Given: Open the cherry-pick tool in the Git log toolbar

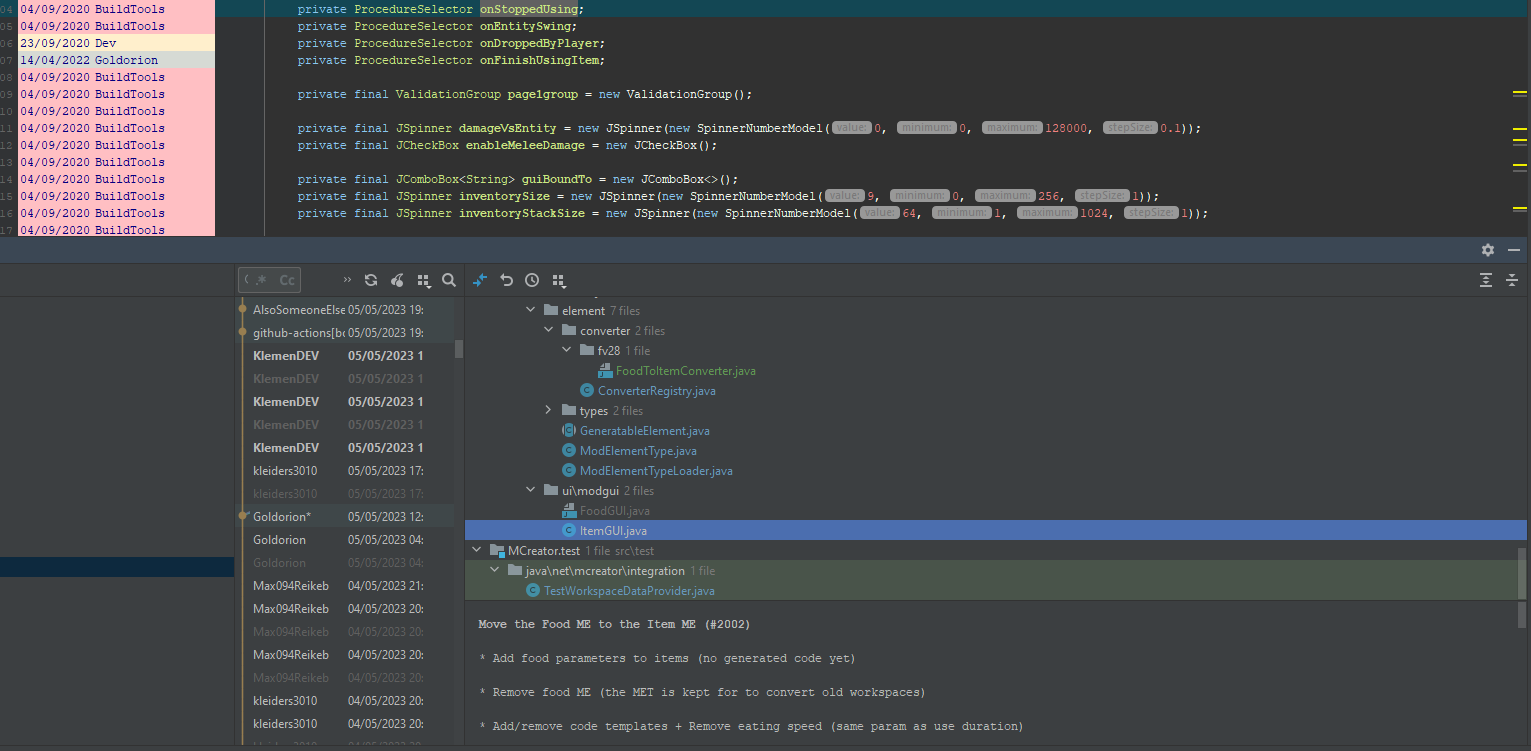Looking at the screenshot, I should 396,280.
